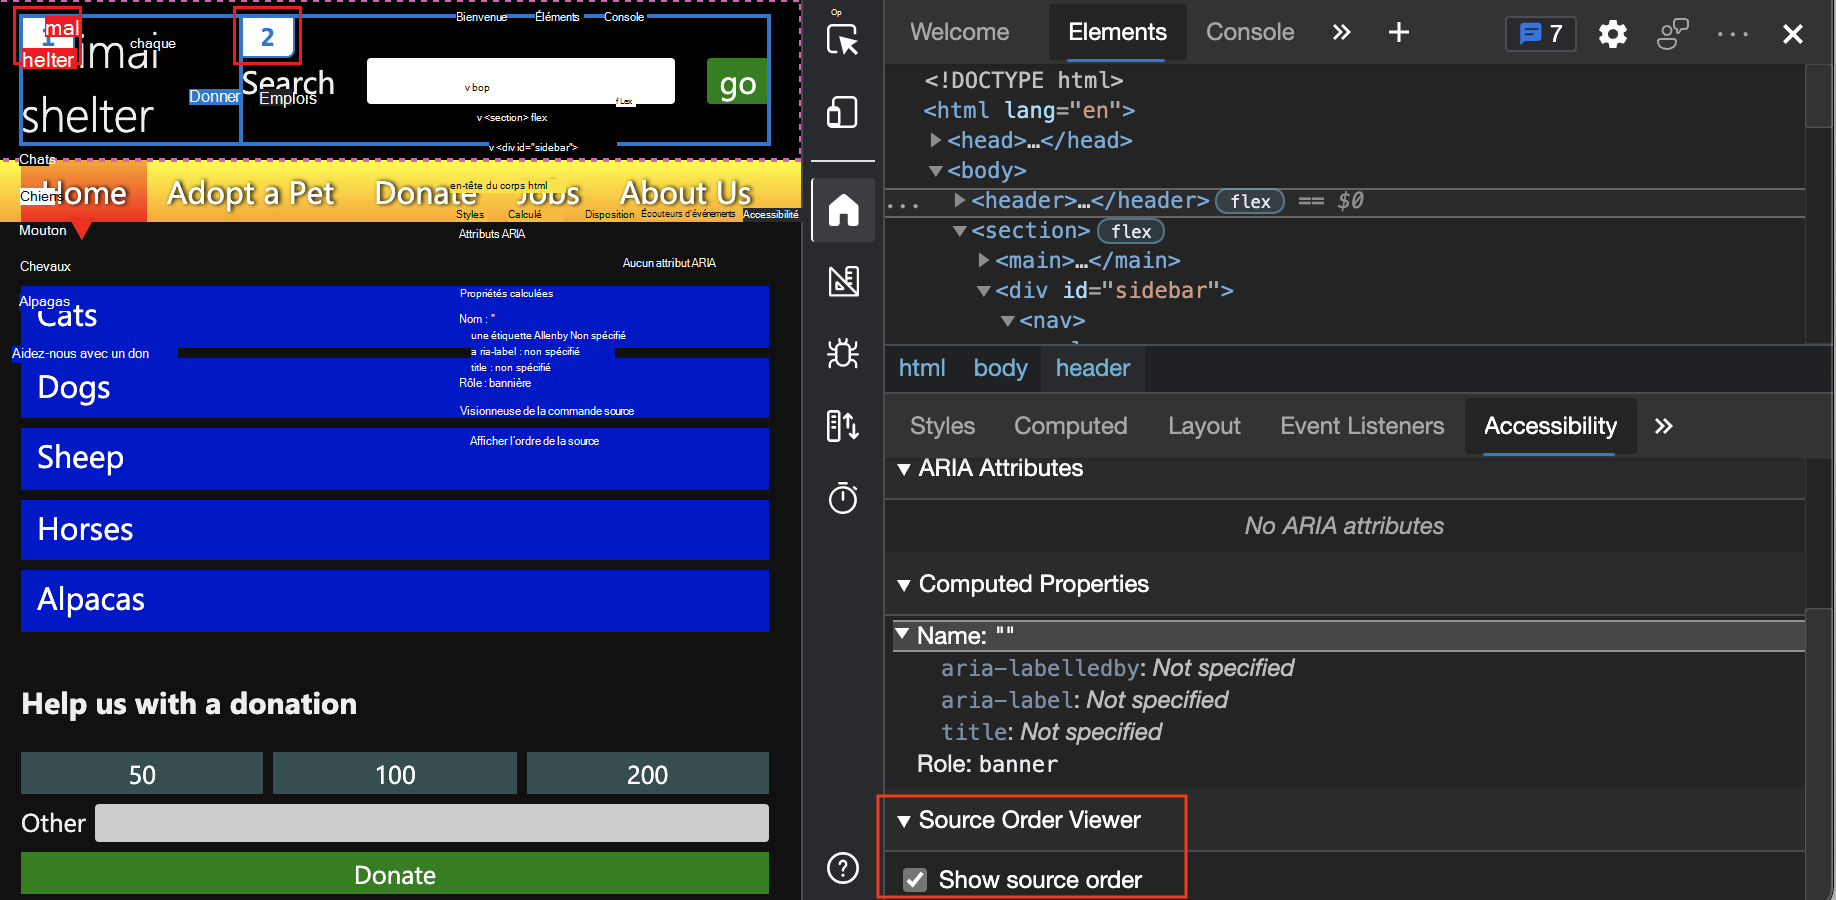Screen dimensions: 1836x900
Task: Open the Styles pane tab
Action: 942,426
